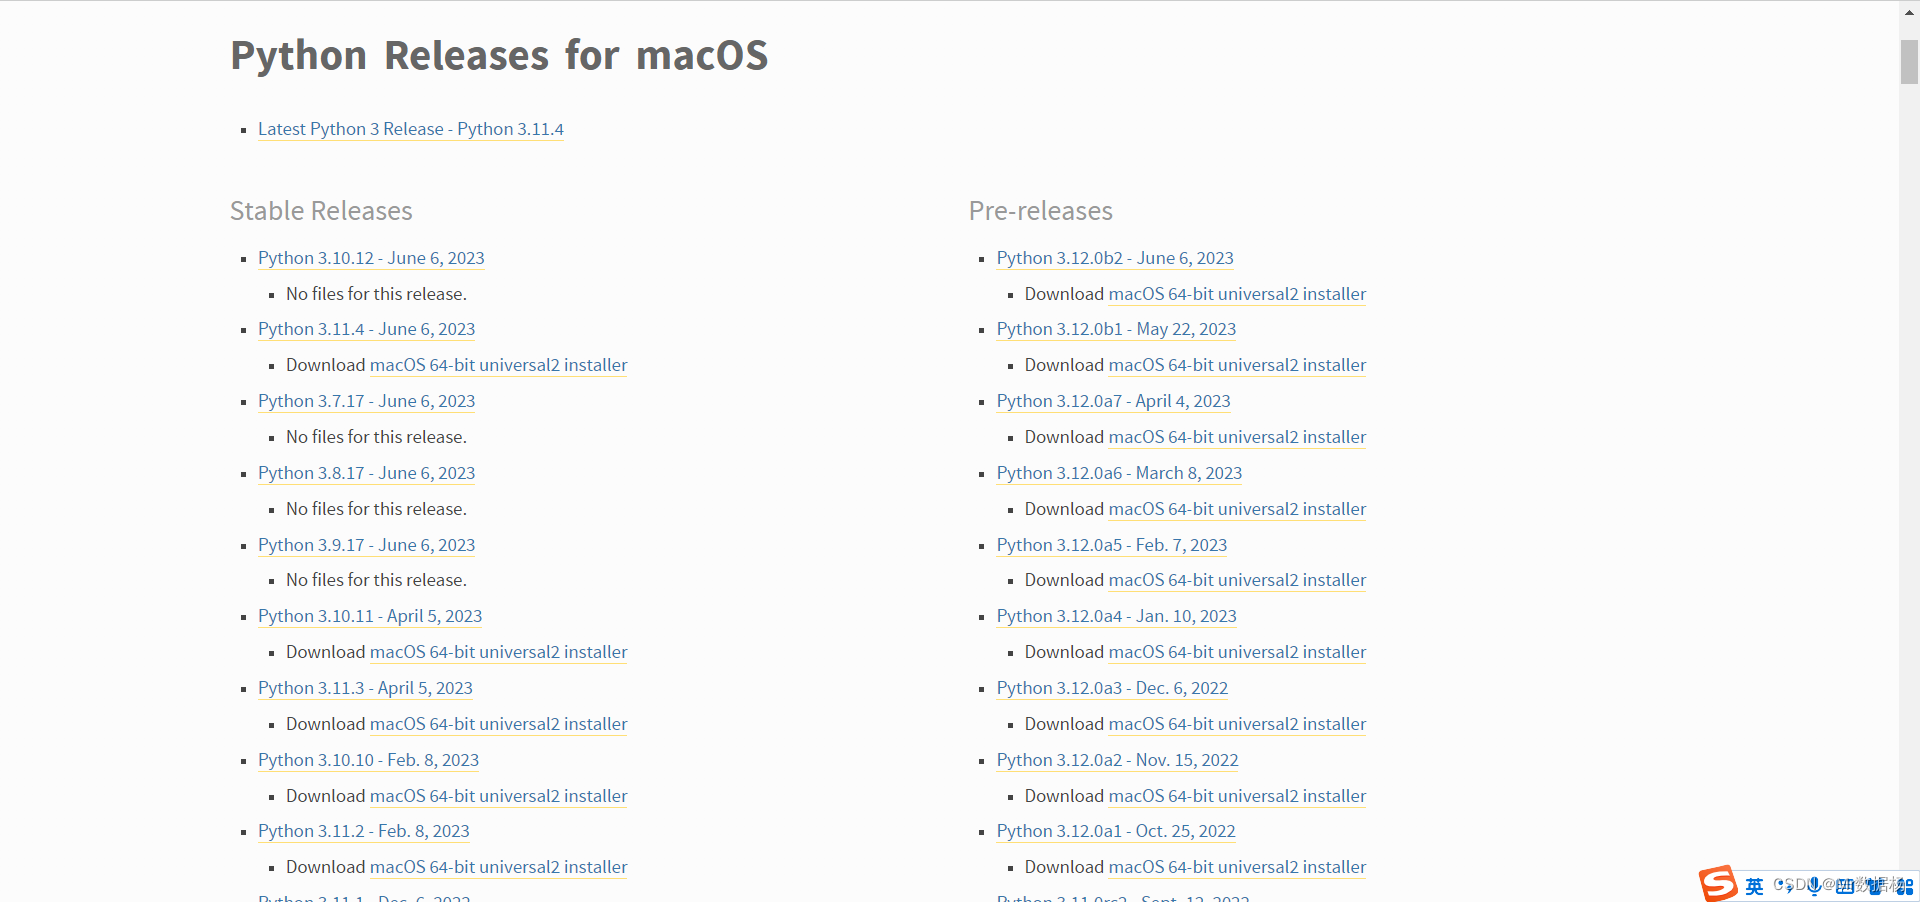Open Python 3.12.0a7 - April 4, 2023 link
1920x902 pixels.
point(1113,401)
